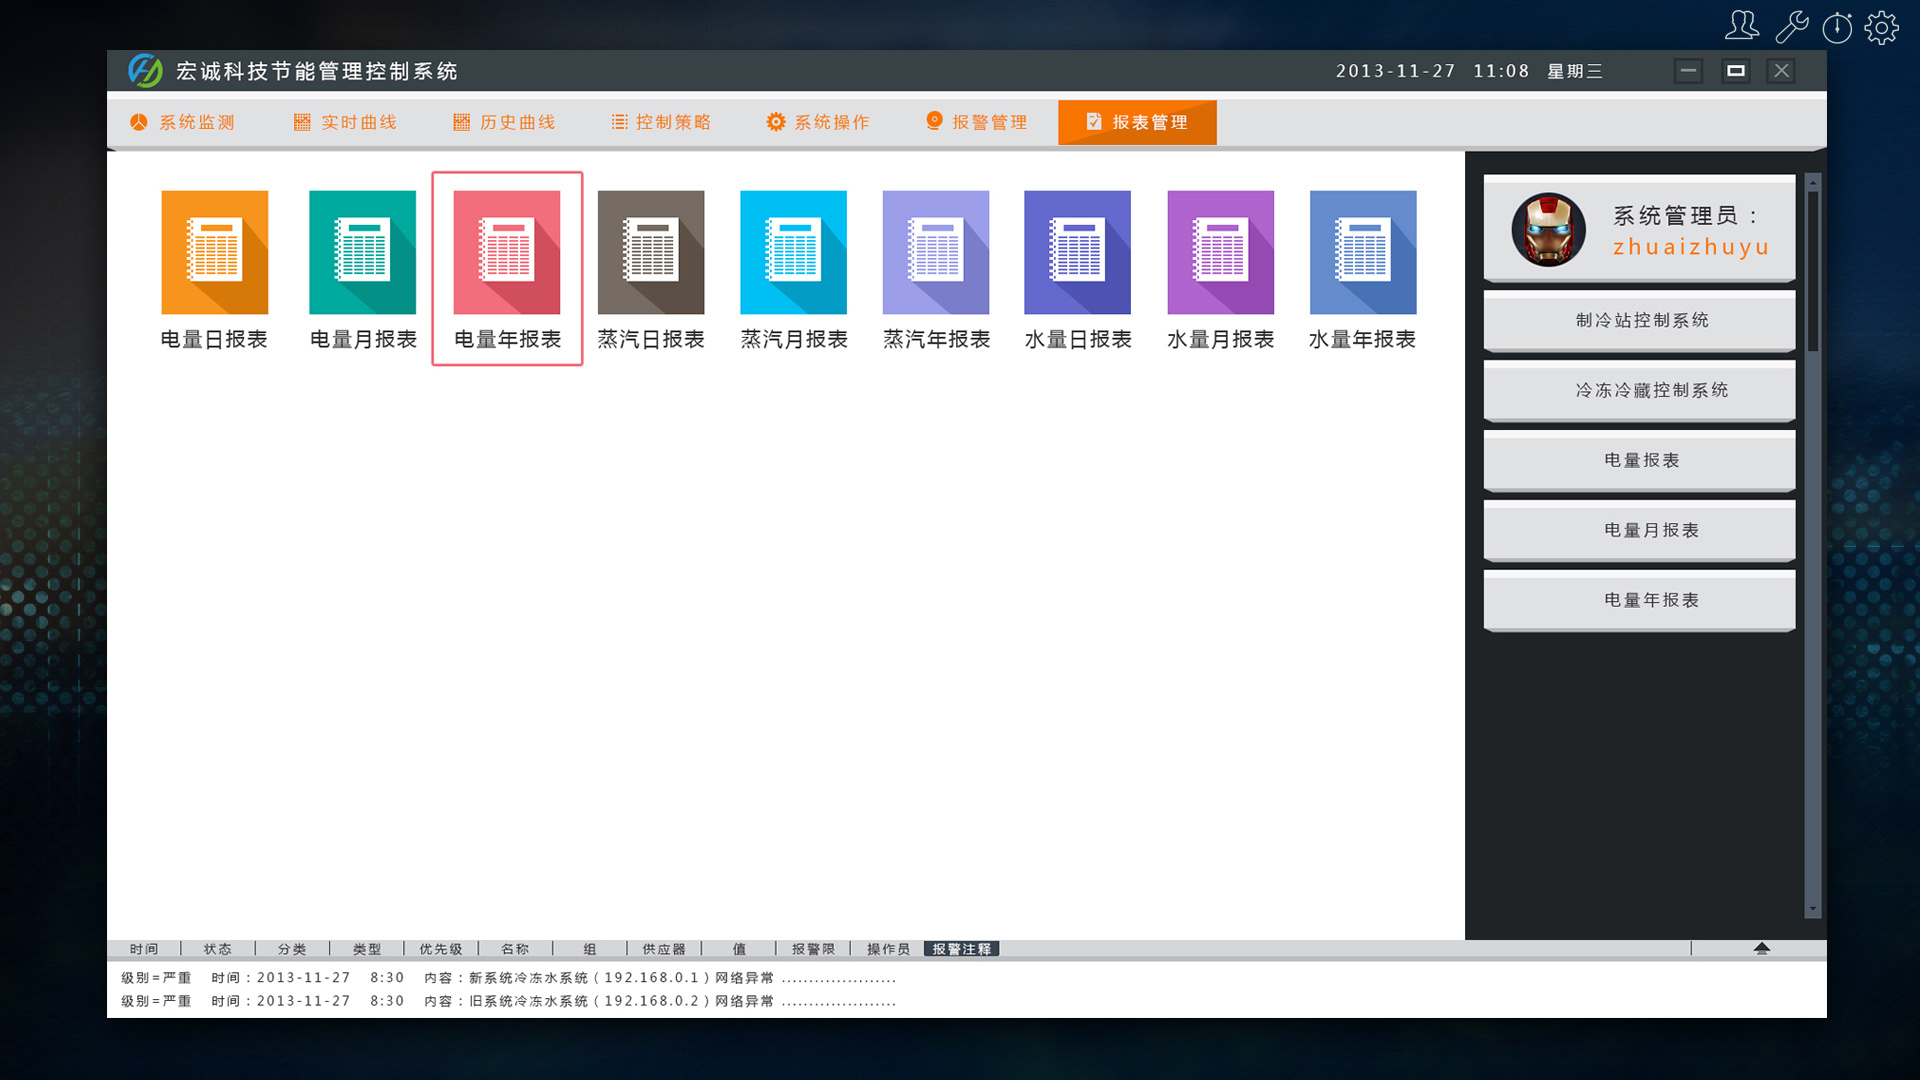Click the 类型 column header
Screen dimensions: 1920x1080
[x=367, y=949]
